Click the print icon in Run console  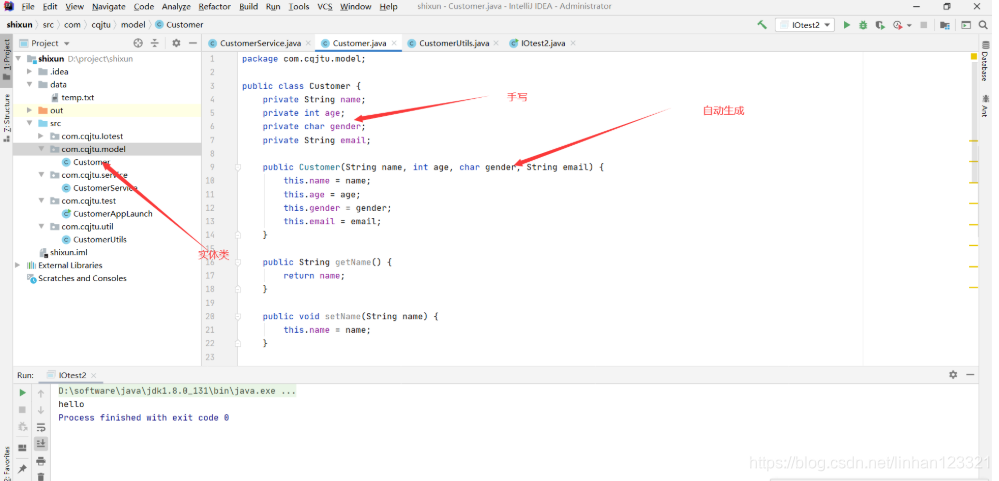tap(41, 461)
